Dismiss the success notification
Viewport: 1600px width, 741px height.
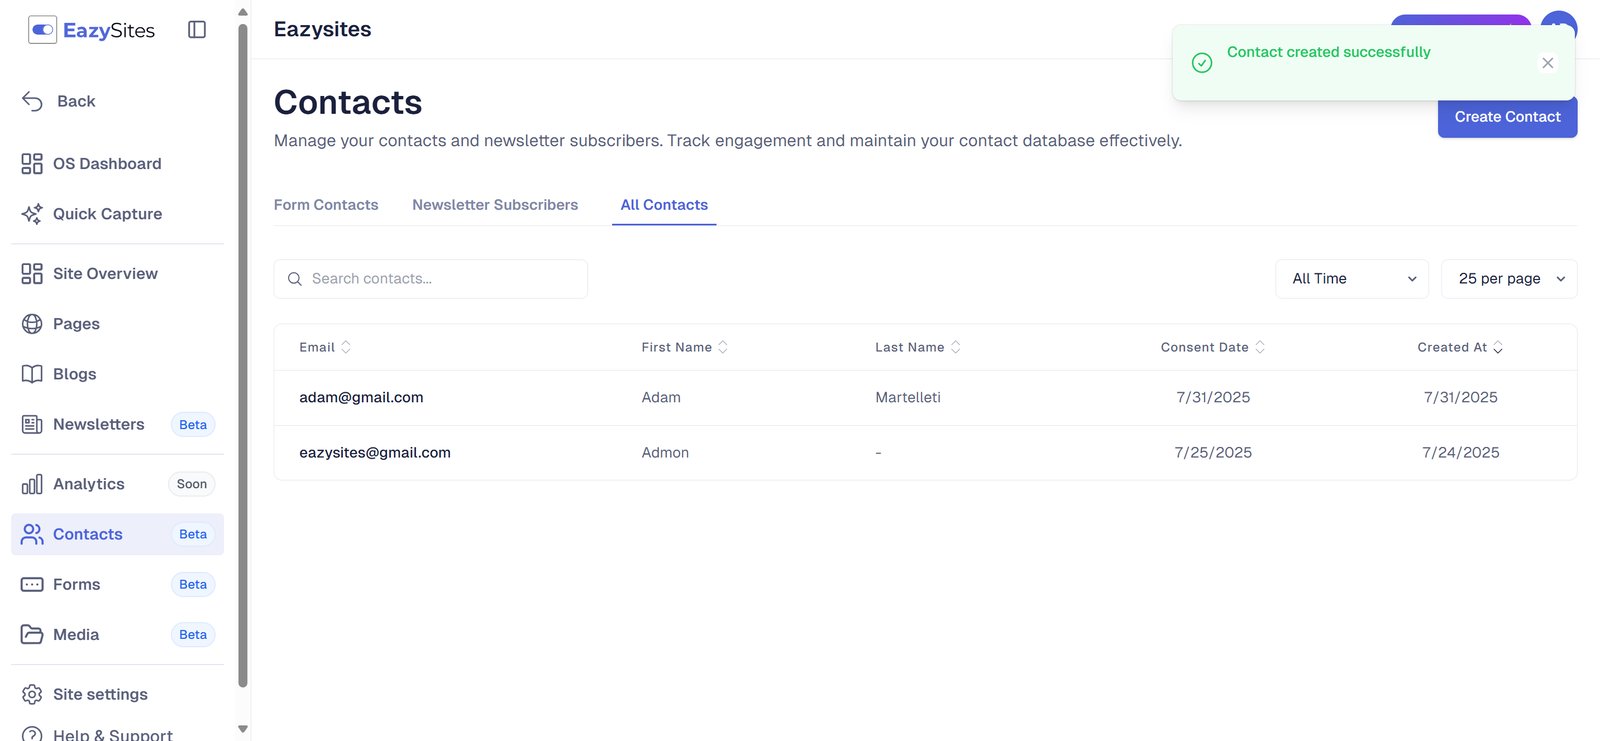coord(1547,63)
